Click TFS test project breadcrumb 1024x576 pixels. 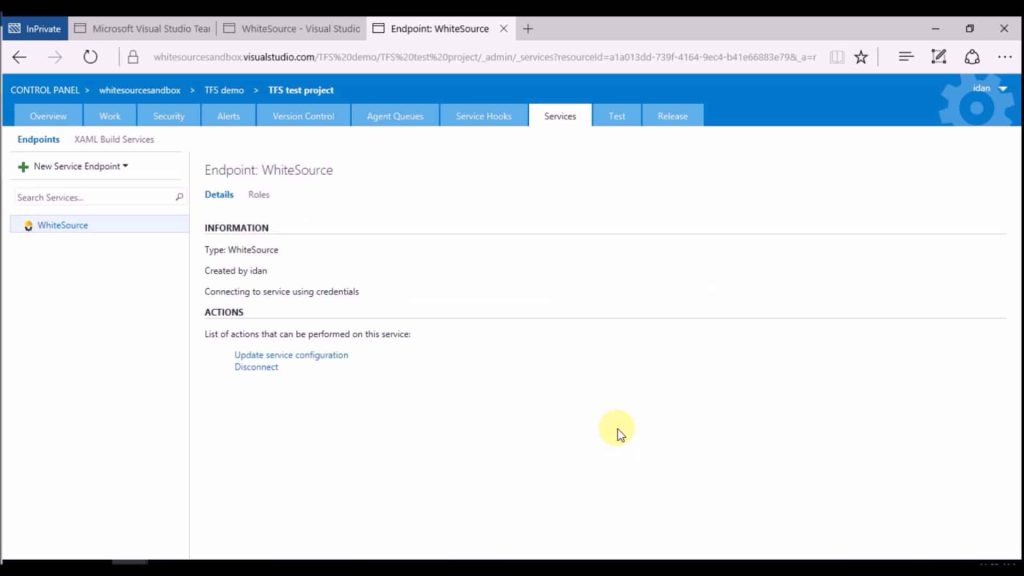click(301, 90)
